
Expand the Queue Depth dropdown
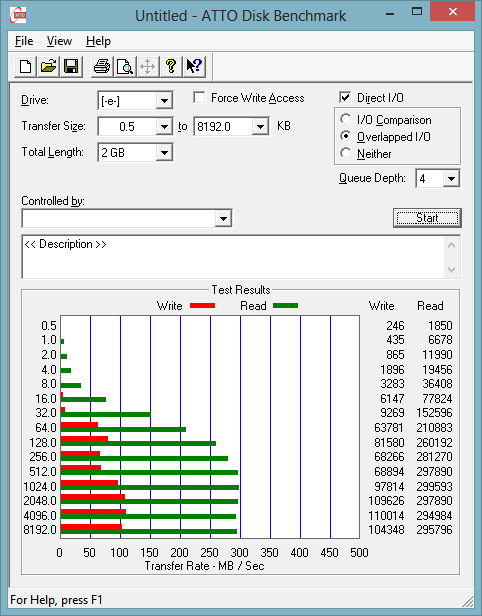point(451,179)
